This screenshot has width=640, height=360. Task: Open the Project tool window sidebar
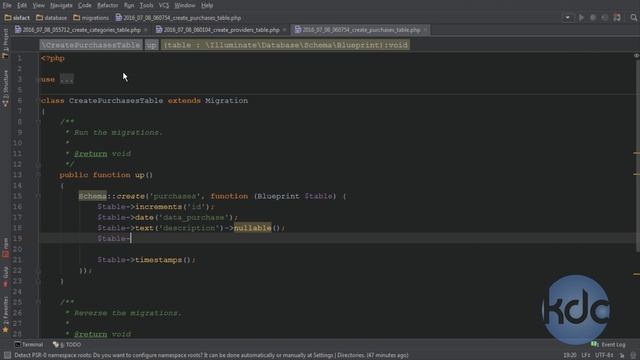[x=5, y=44]
